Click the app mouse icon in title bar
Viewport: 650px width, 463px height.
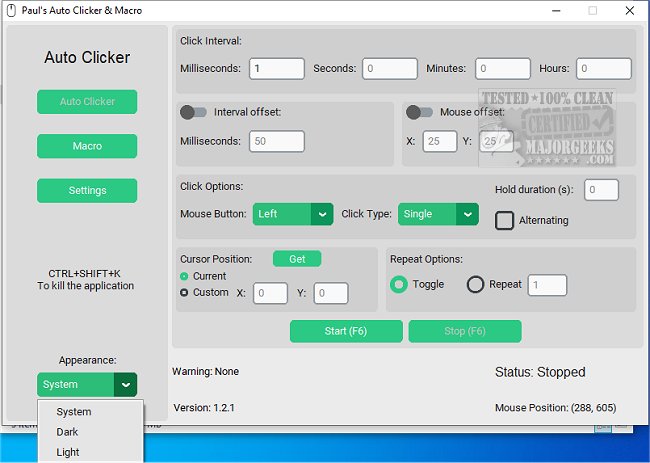(12, 11)
